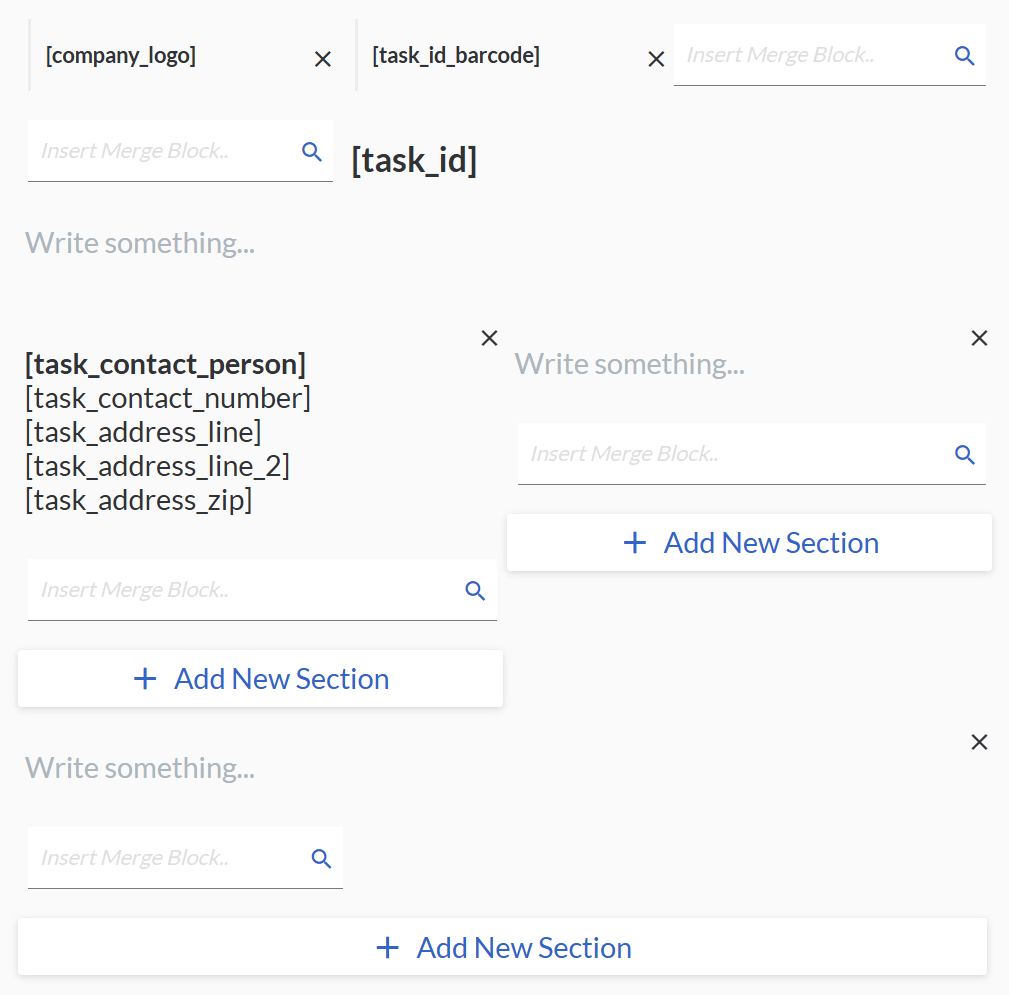Click search icon in bottom merge block field
Screen dimensions: 1009x995
click(x=321, y=859)
